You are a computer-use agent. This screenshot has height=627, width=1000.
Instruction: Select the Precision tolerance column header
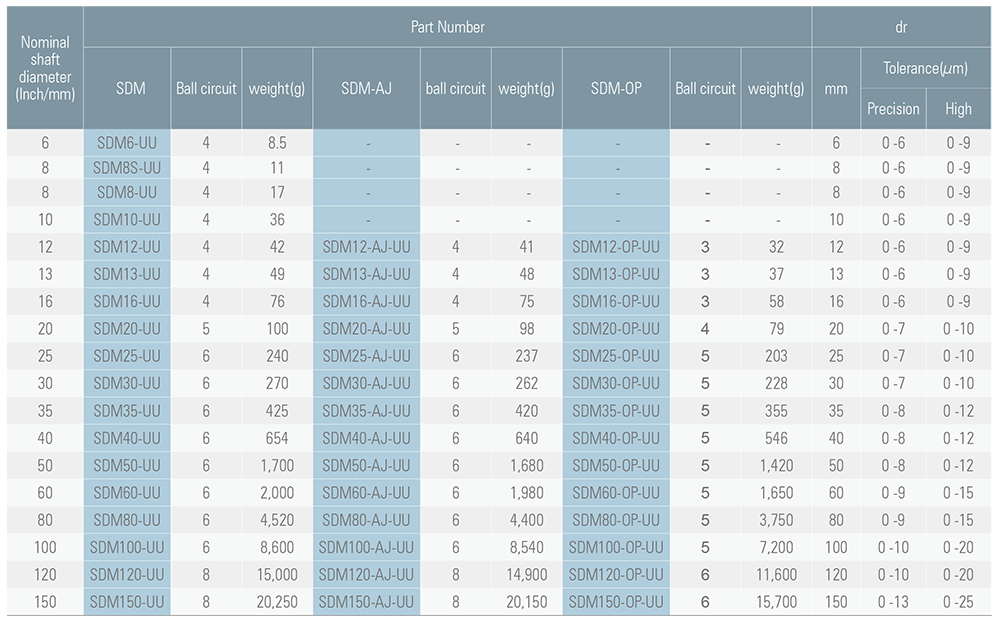(x=893, y=109)
